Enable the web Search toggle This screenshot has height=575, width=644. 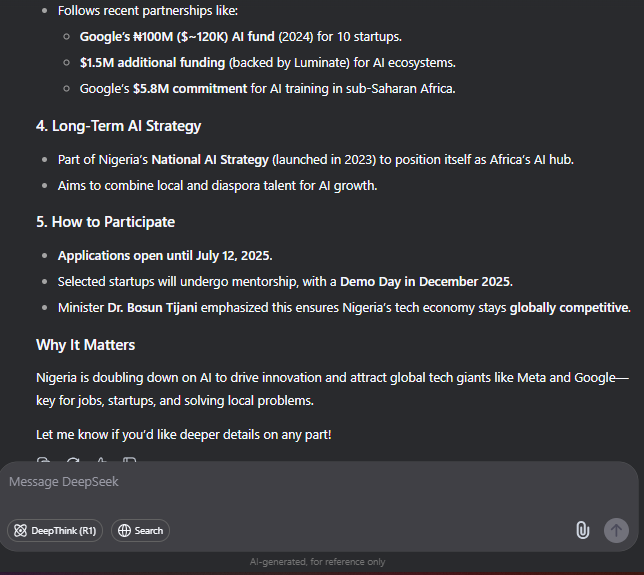pyautogui.click(x=140, y=531)
